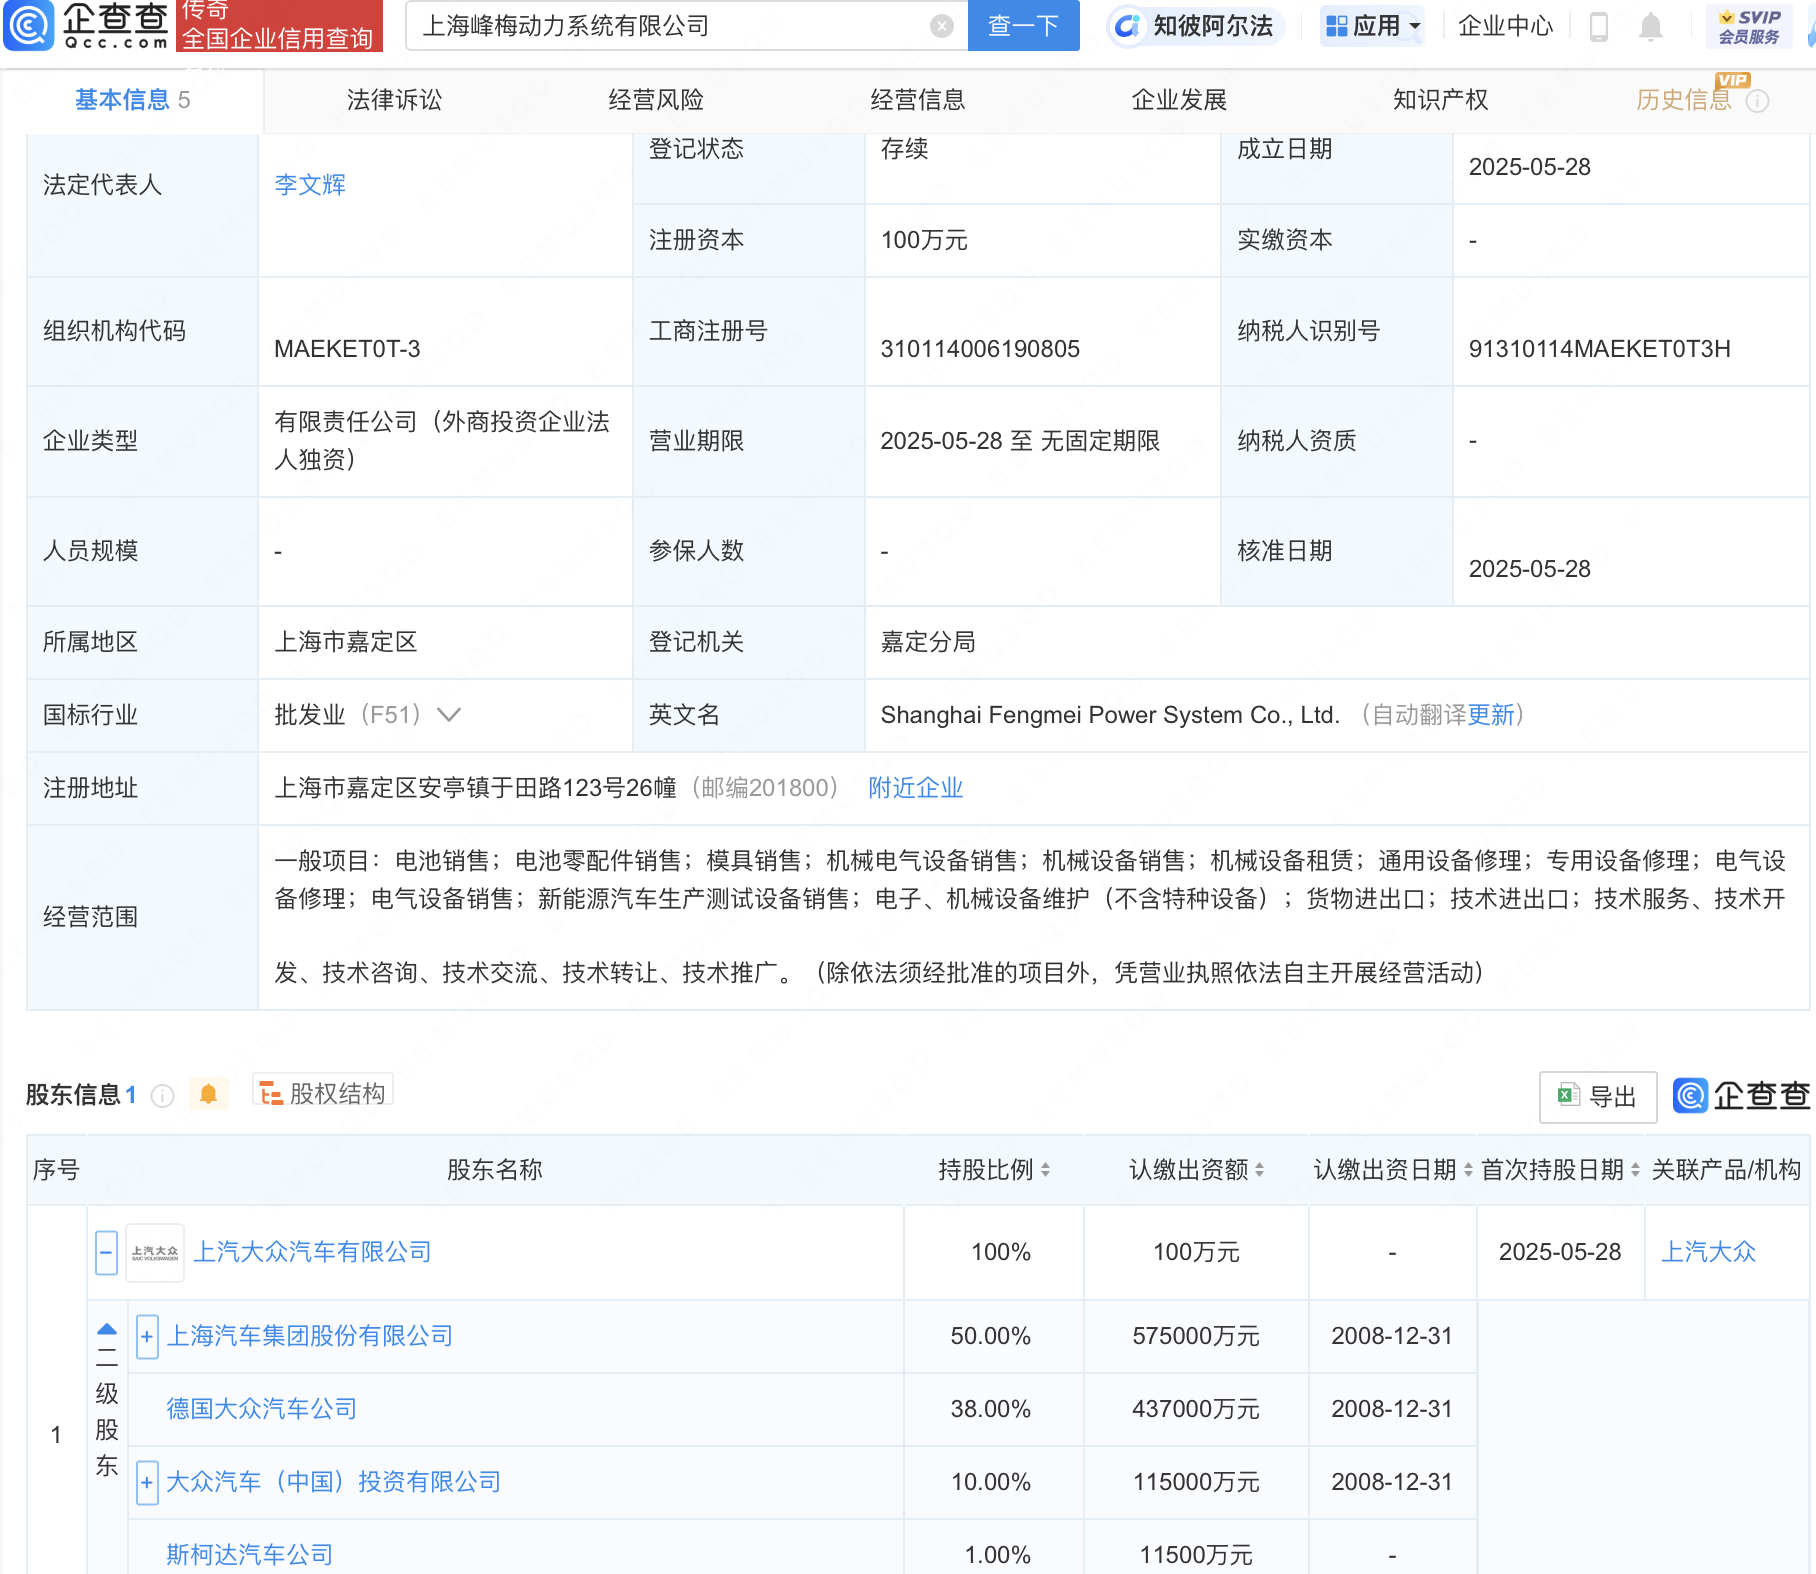Open the mobile phone app icon
This screenshot has height=1574, width=1816.
pyautogui.click(x=1598, y=27)
